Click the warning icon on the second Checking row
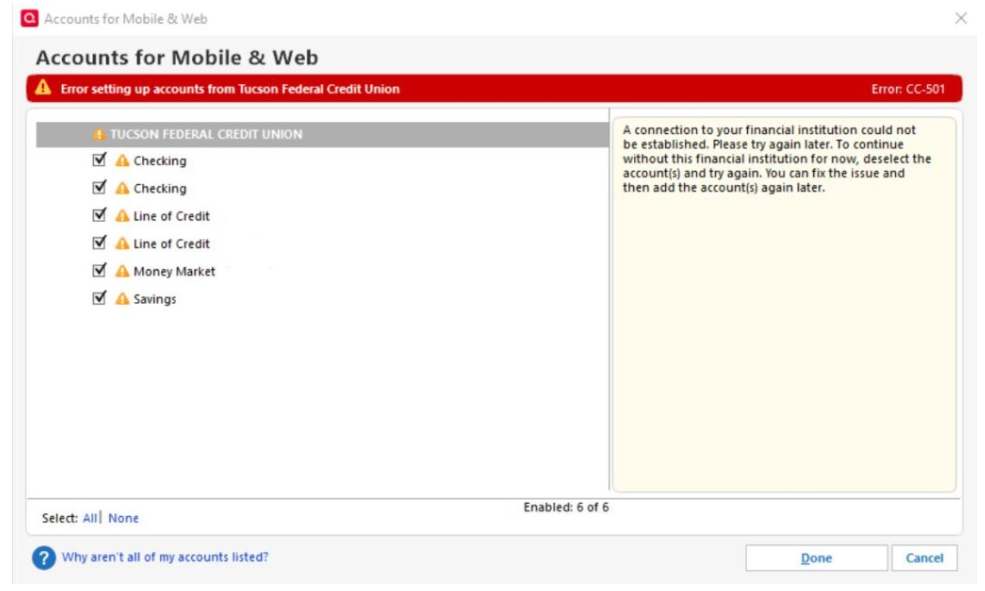985x591 pixels. (x=122, y=188)
